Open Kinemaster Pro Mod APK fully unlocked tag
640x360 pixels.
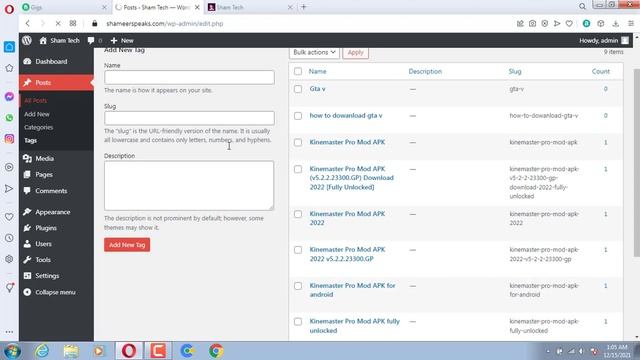(354, 326)
